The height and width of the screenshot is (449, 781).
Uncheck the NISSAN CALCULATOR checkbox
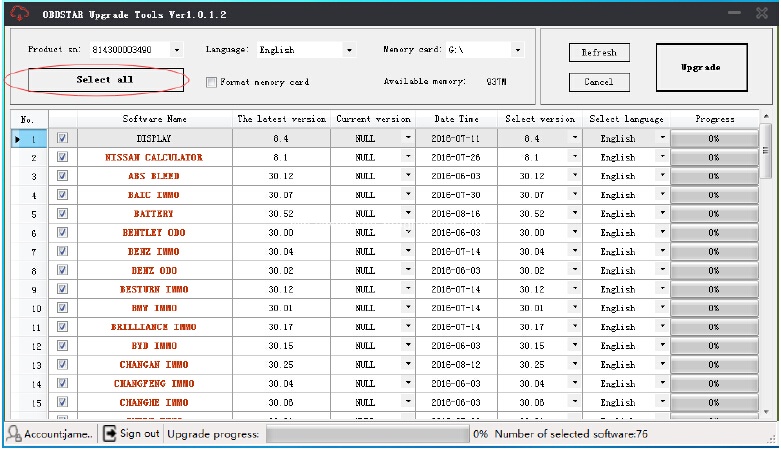pos(62,157)
